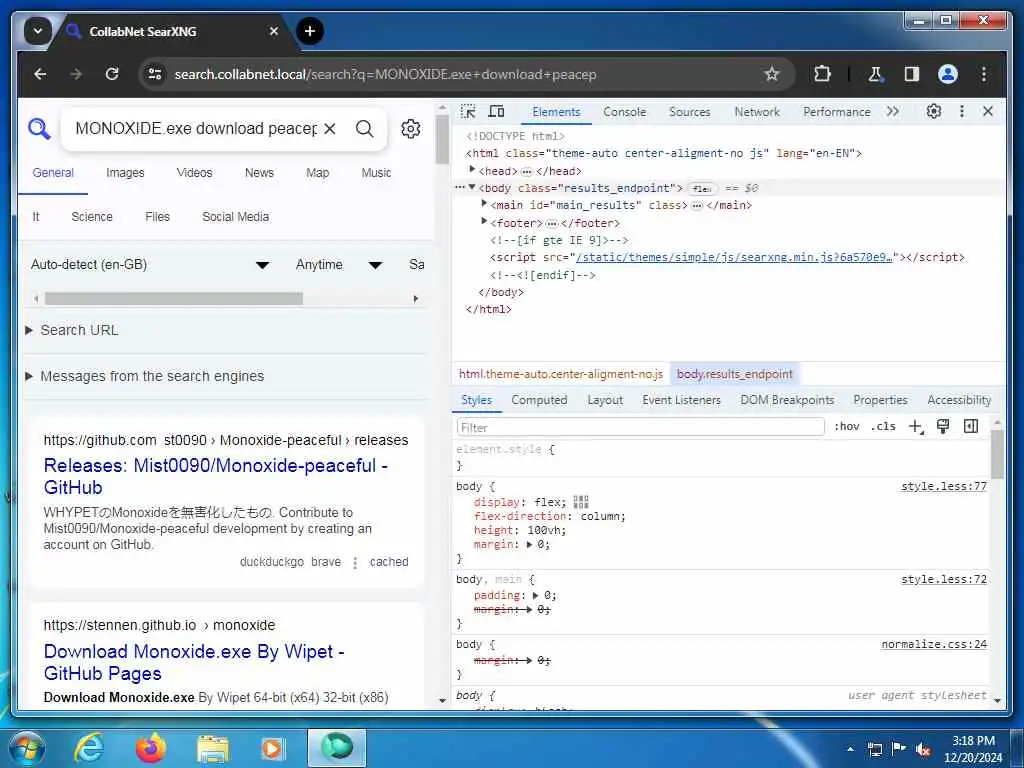Select the News search category

[x=259, y=172]
